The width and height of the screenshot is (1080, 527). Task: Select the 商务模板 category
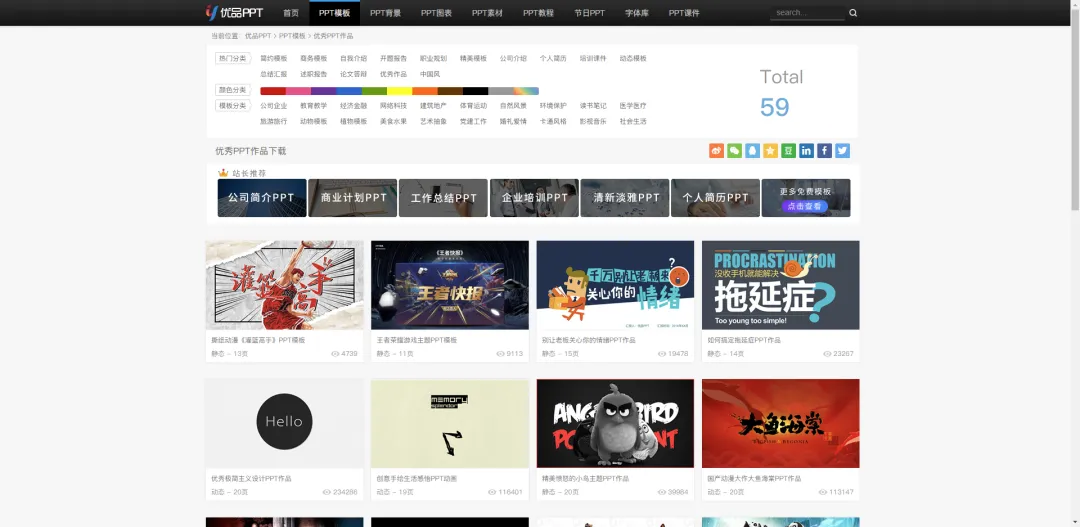tap(313, 59)
